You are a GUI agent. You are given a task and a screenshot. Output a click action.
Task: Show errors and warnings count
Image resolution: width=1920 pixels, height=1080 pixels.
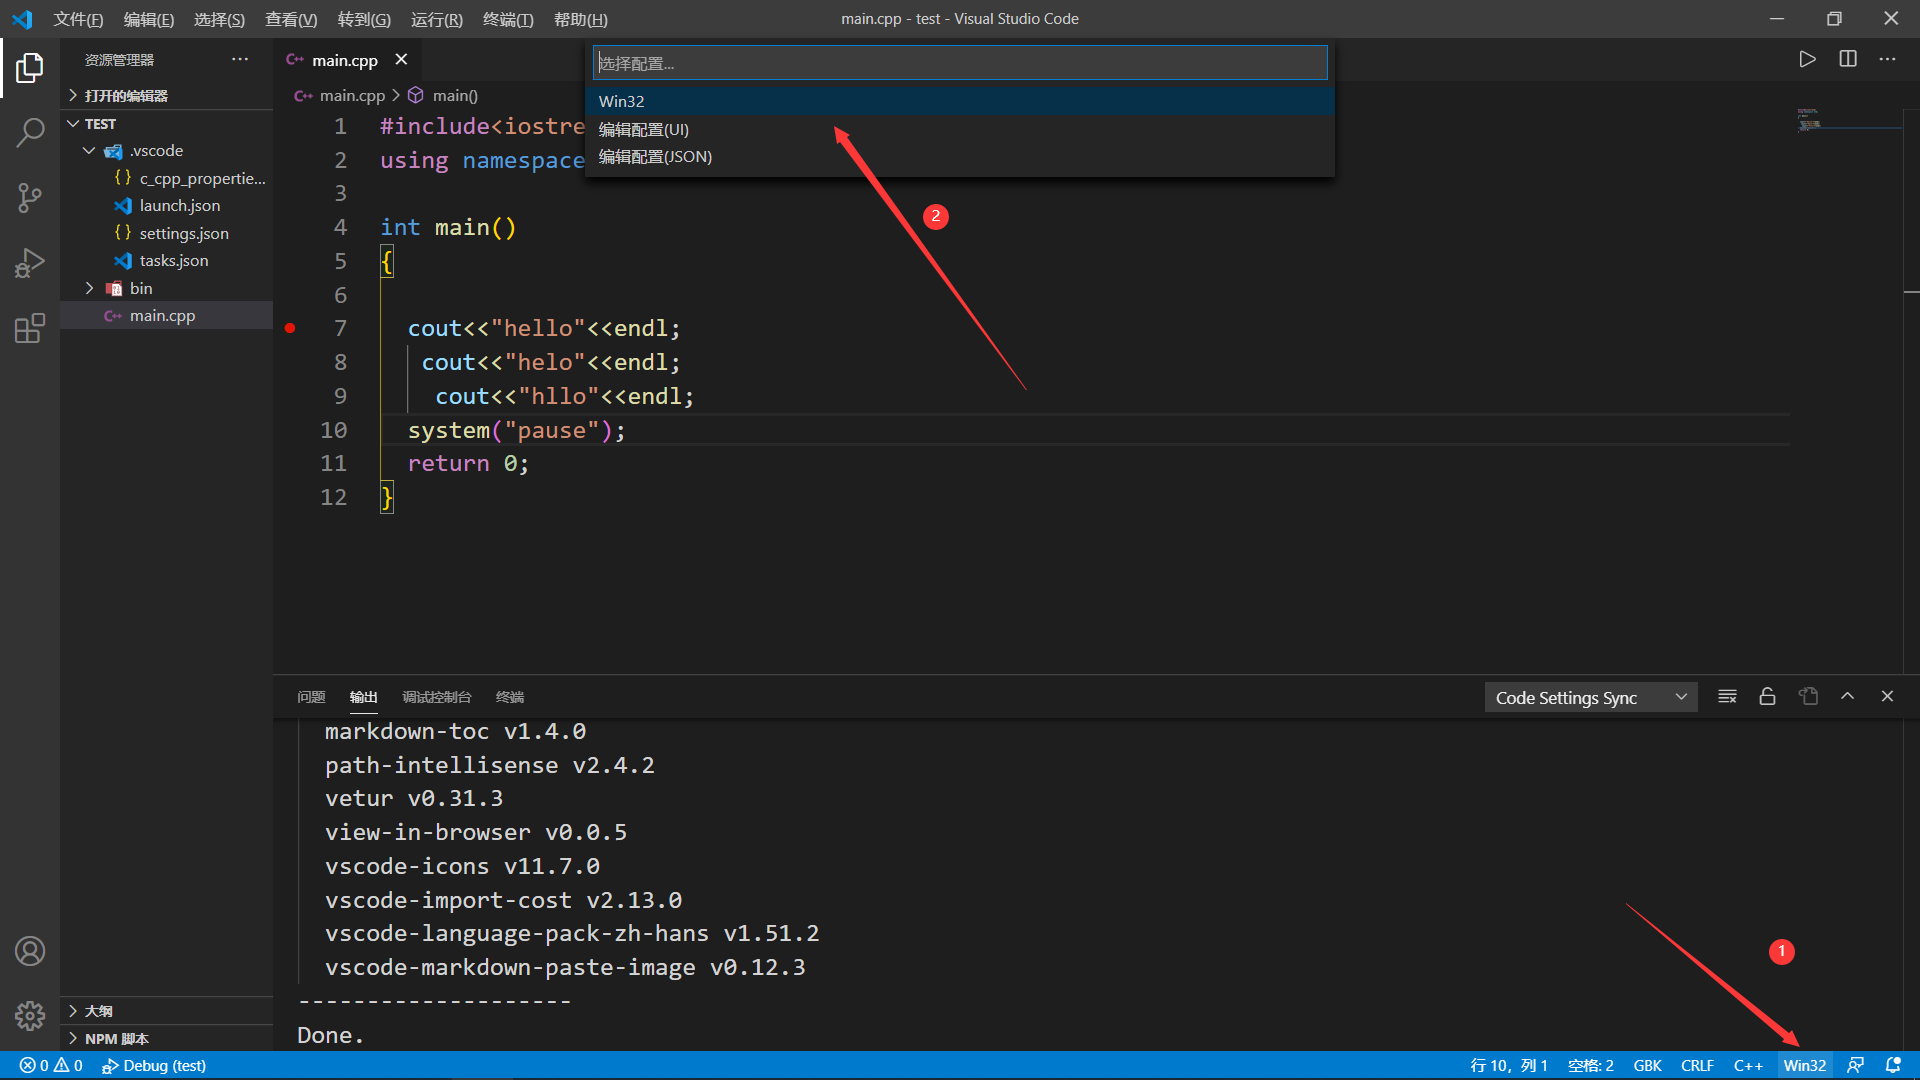(51, 1065)
